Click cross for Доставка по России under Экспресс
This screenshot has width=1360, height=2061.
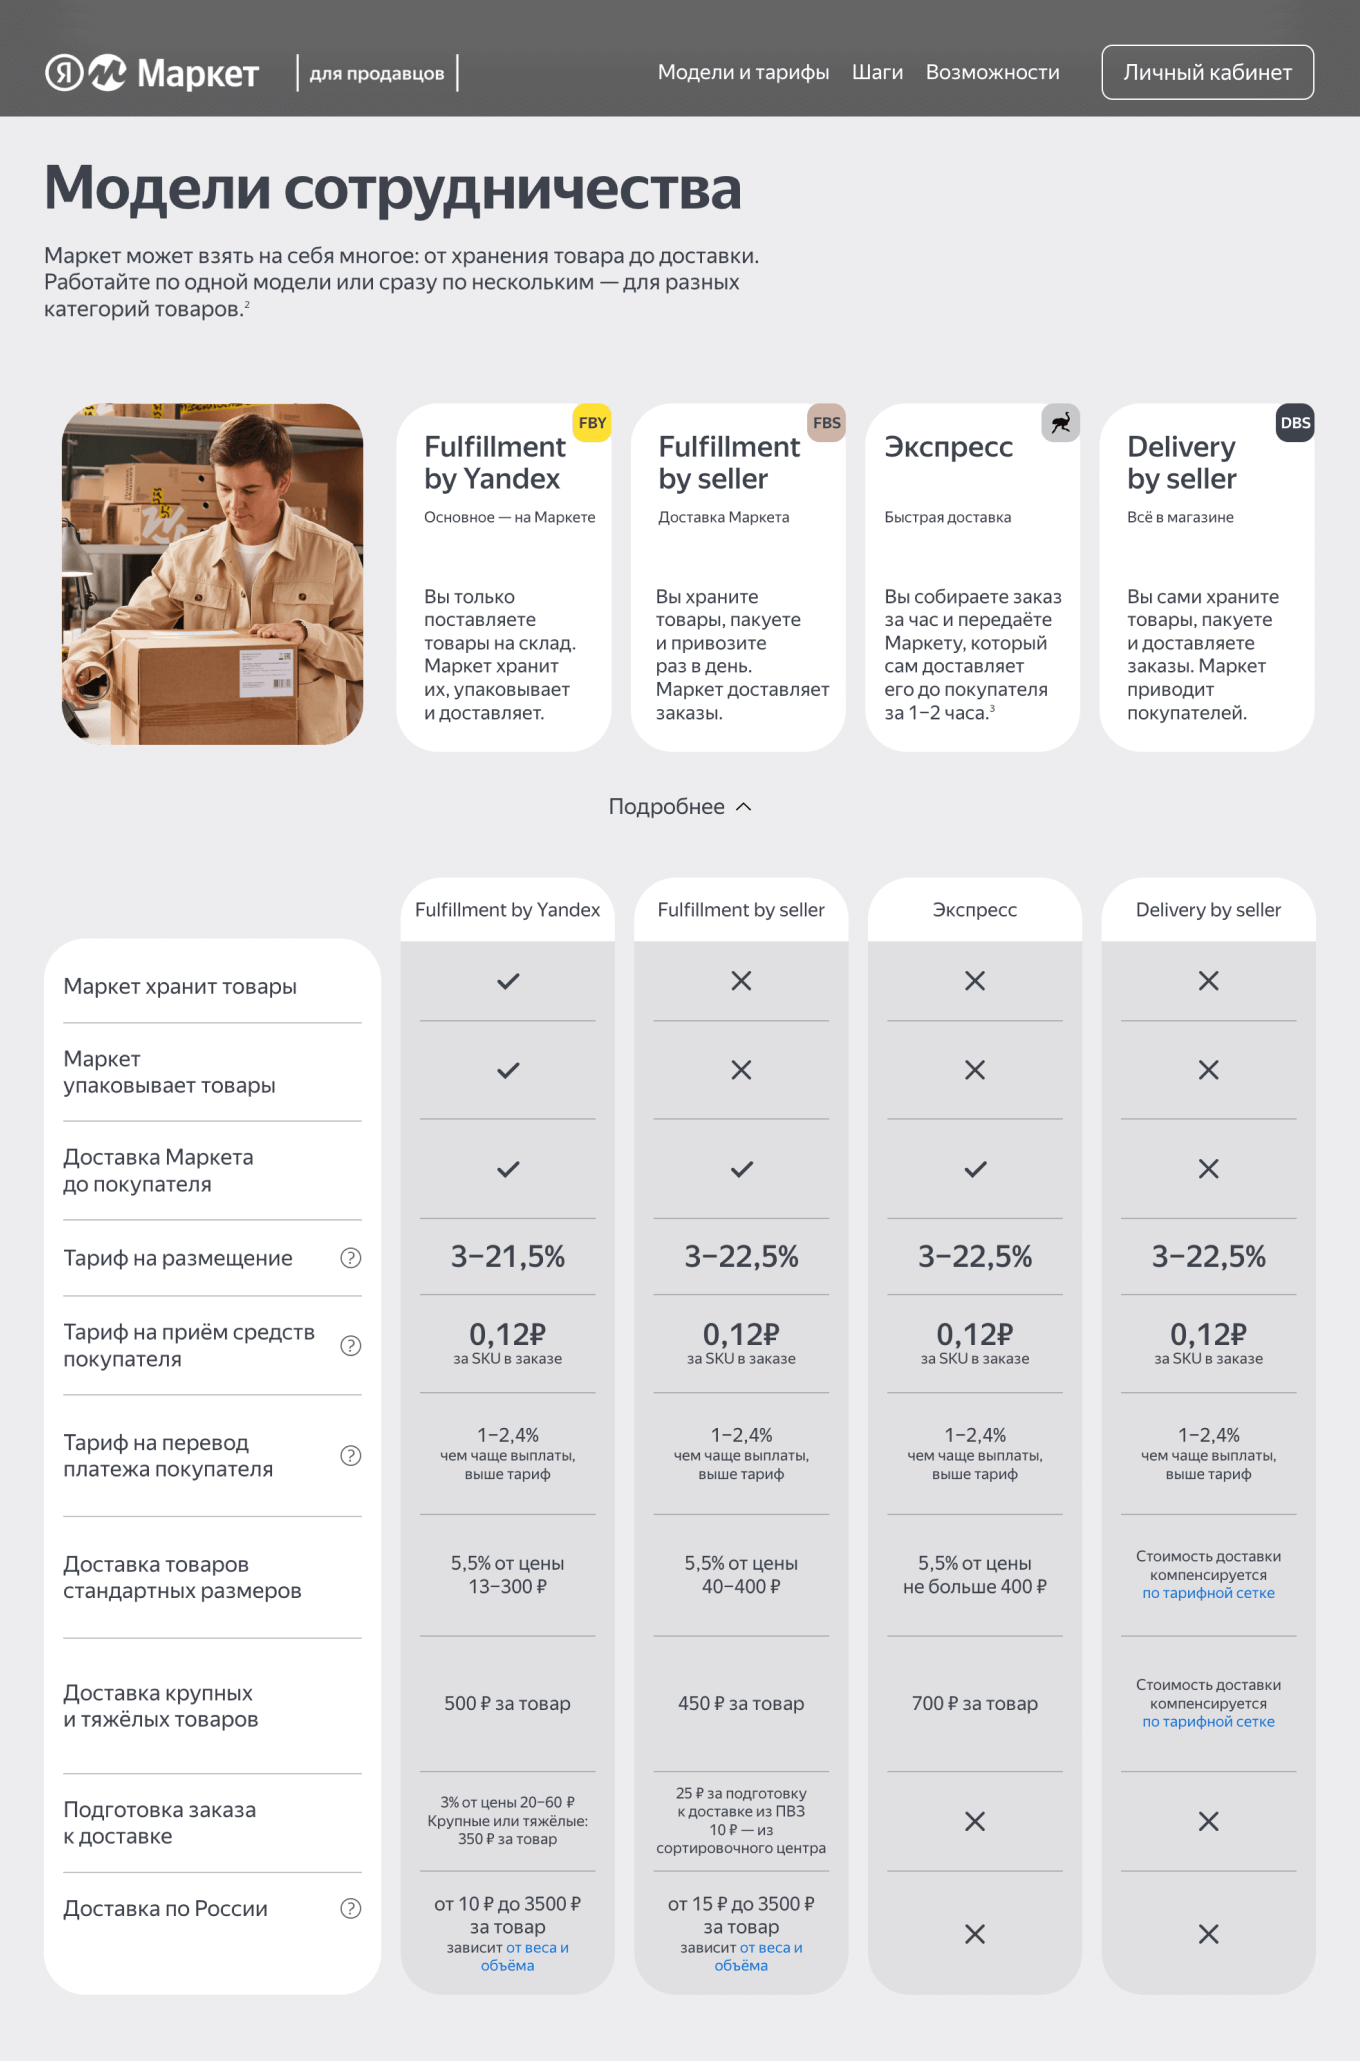975,1934
